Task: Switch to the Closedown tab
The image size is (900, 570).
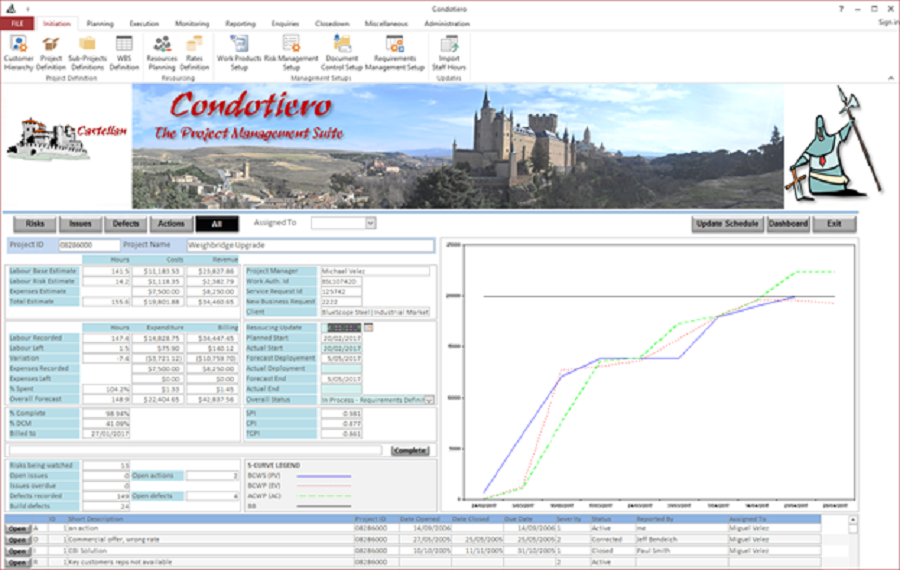Action: (332, 24)
